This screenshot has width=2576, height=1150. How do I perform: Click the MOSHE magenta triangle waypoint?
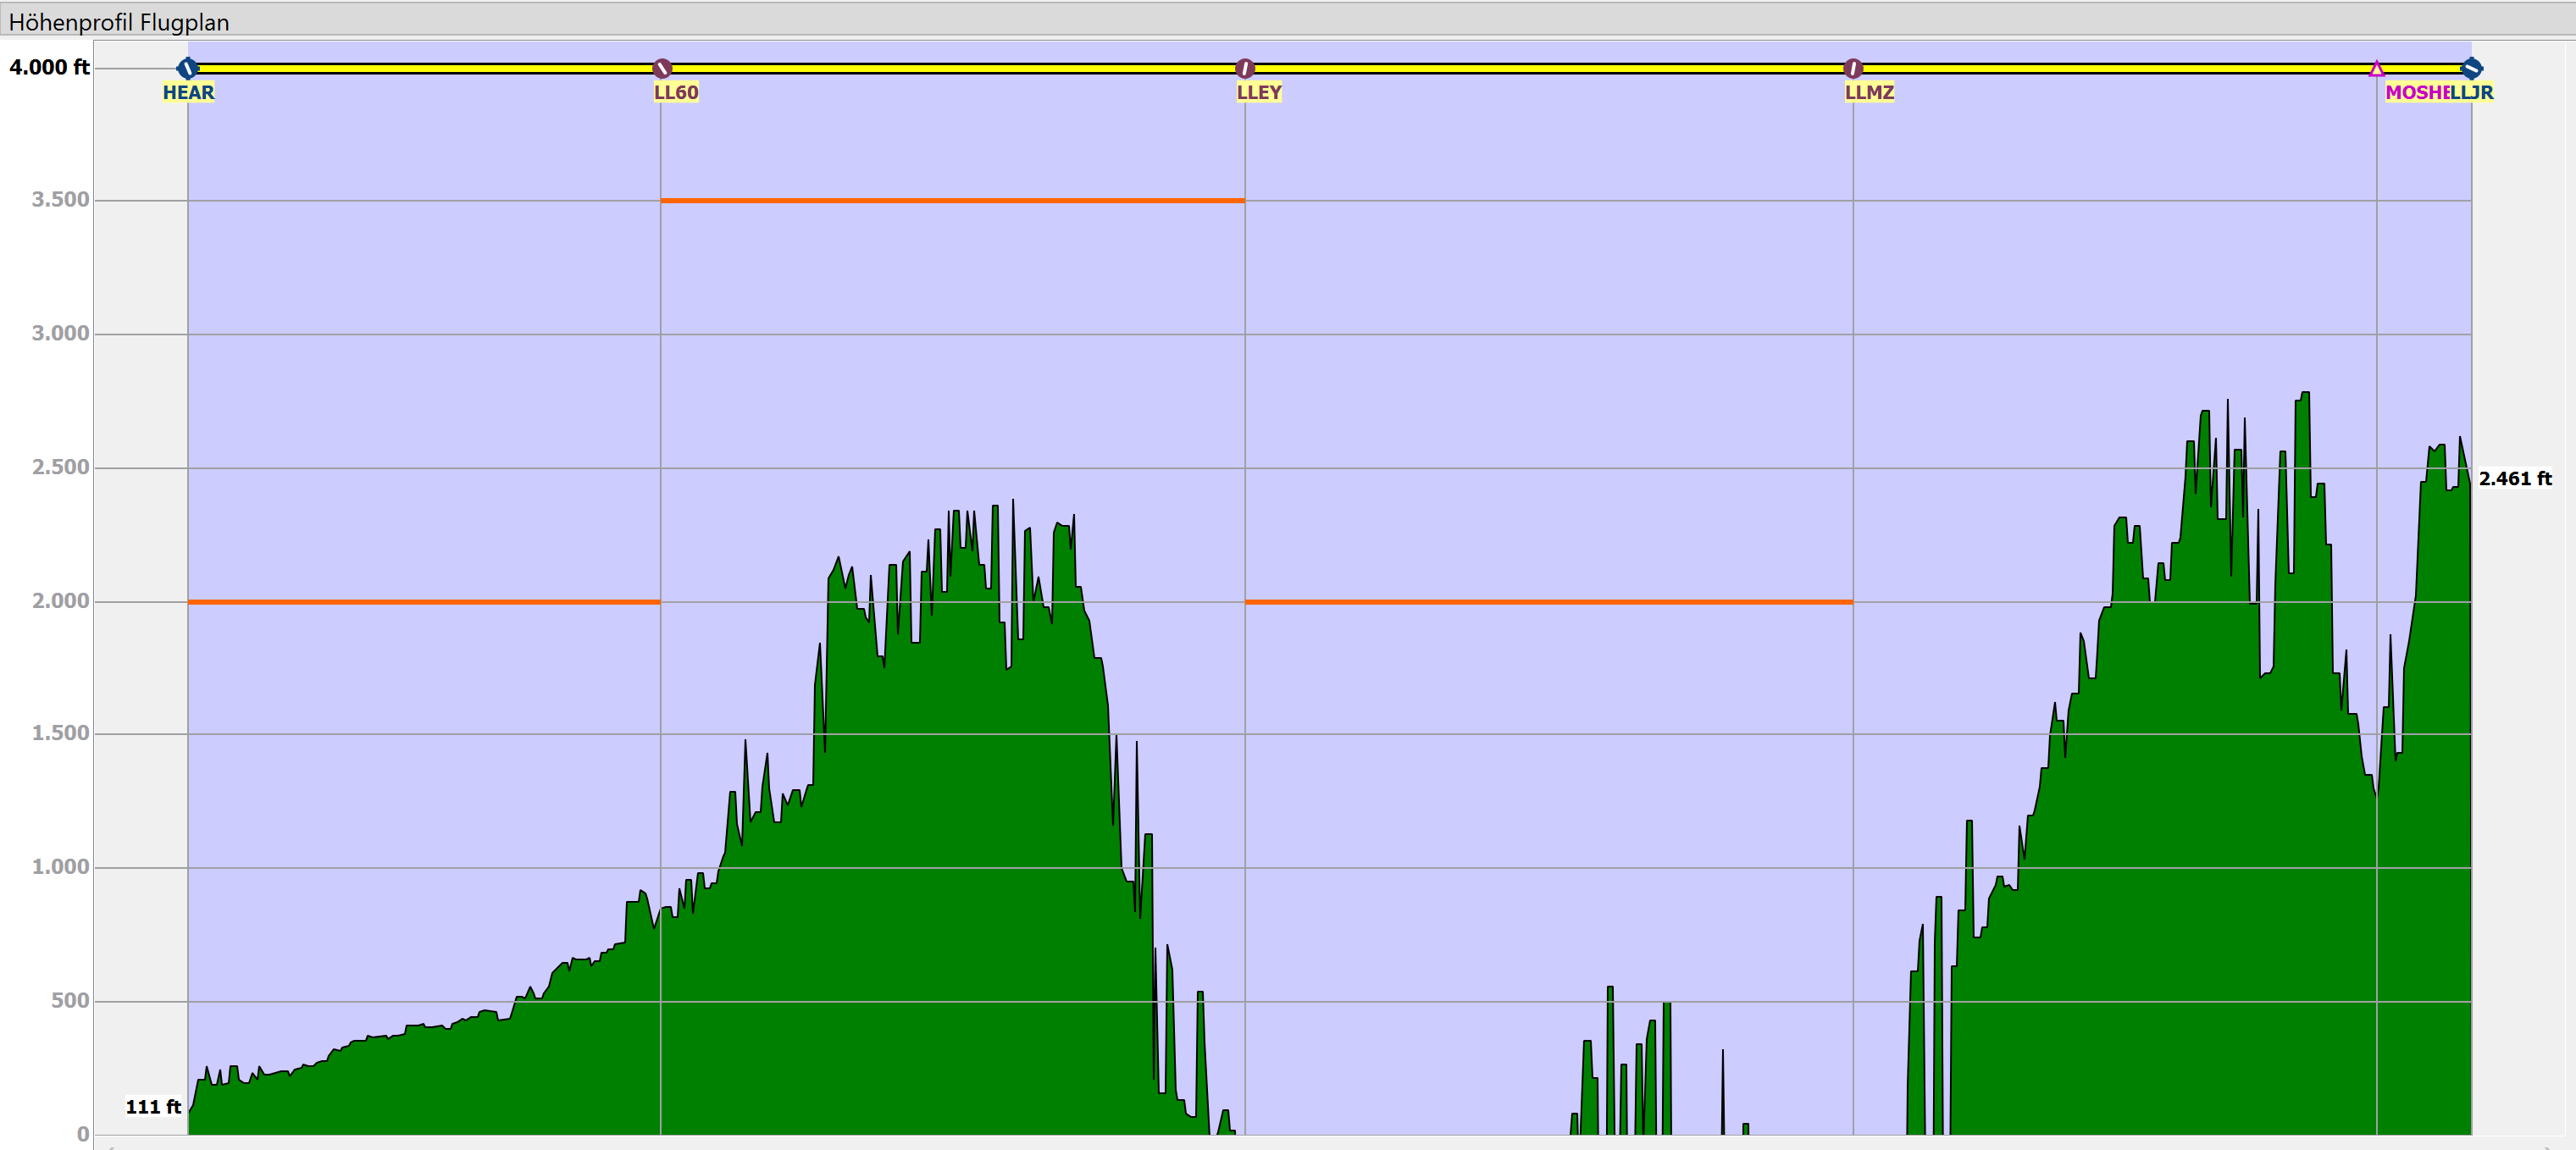2376,68
